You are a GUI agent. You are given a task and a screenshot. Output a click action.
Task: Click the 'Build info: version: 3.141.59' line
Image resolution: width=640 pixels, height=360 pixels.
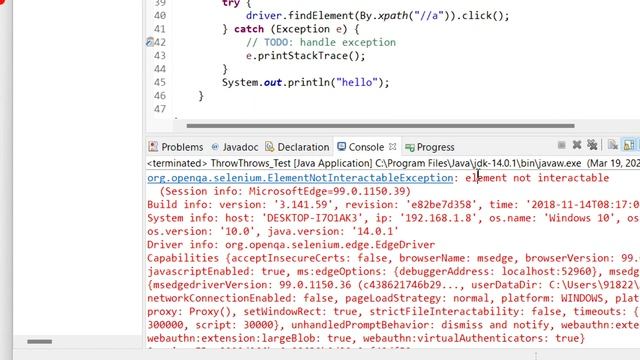(x=393, y=204)
